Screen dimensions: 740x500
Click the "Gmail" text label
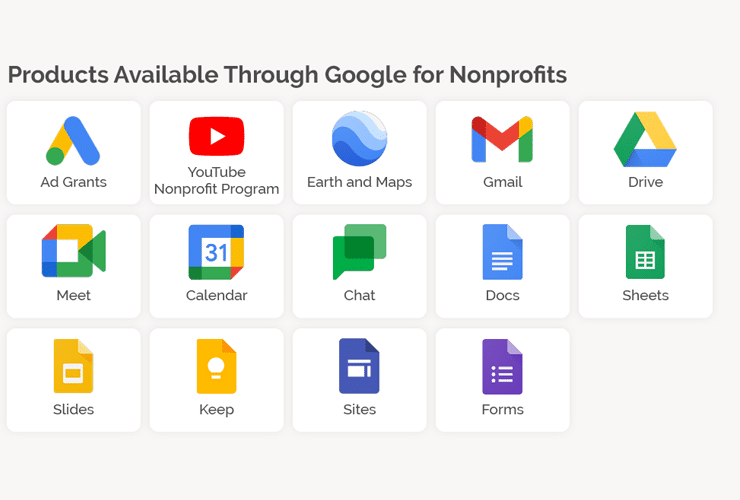pyautogui.click(x=503, y=182)
